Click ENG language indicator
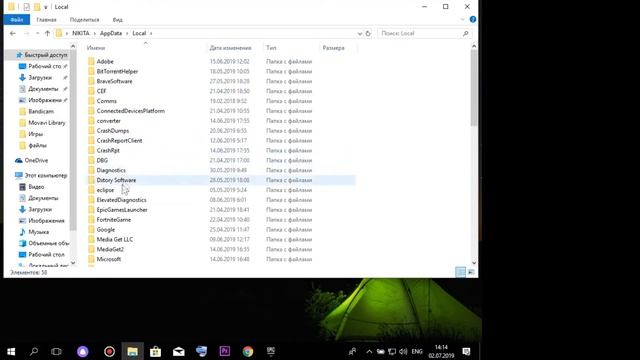The width and height of the screenshot is (640, 360). [417, 351]
